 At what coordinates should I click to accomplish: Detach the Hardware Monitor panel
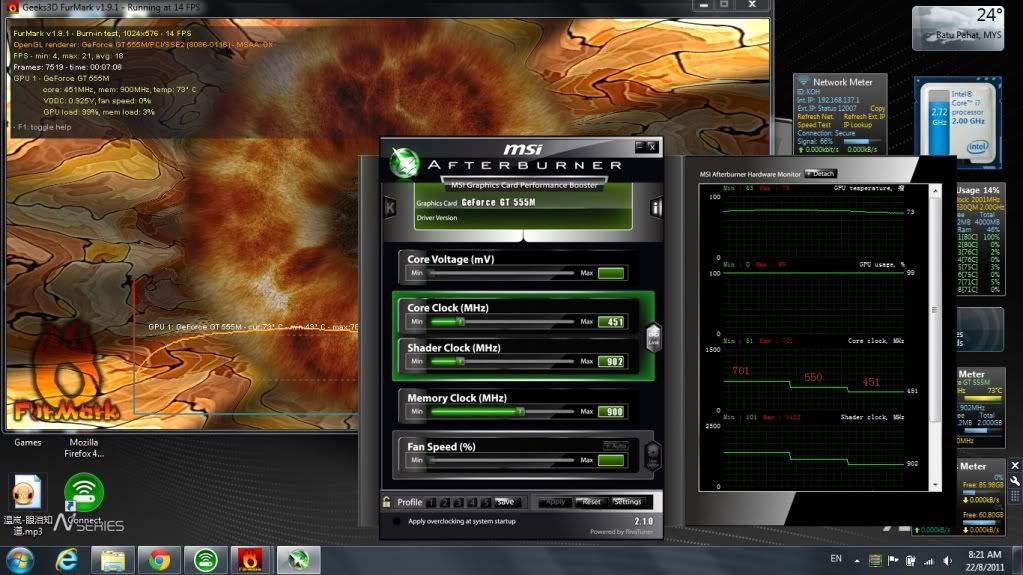coord(821,174)
